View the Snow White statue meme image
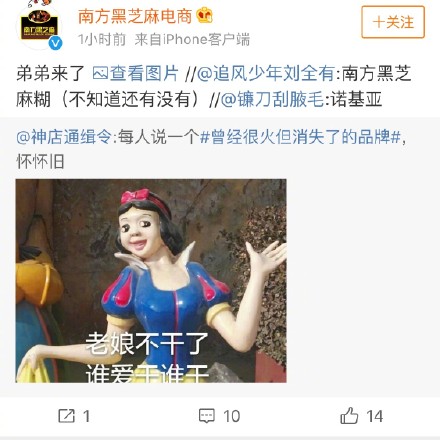The image size is (440, 440). [x=151, y=281]
